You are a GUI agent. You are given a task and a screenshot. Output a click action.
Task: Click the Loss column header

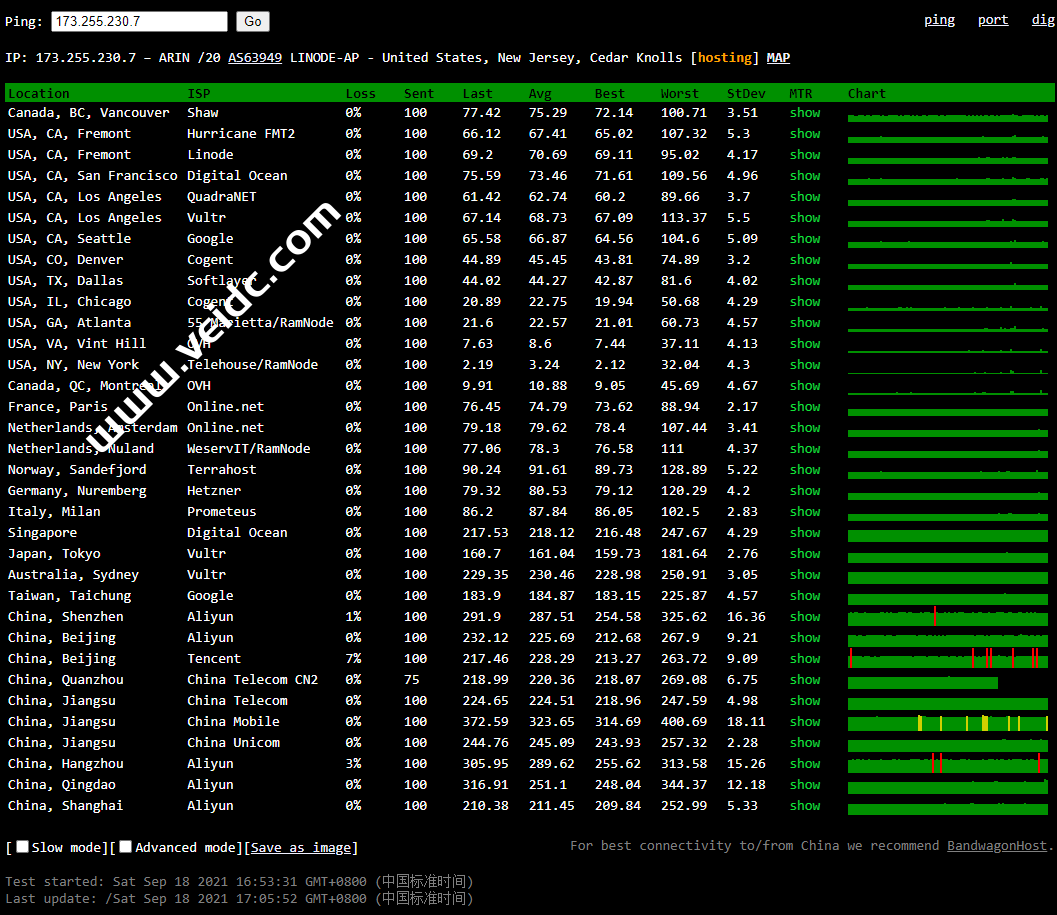(x=360, y=94)
